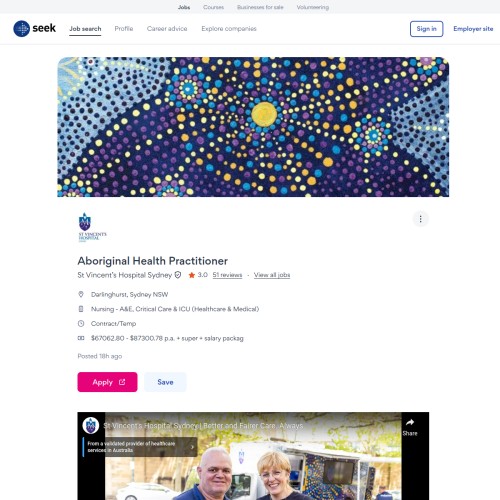
Task: Open the three-dot more options menu
Action: point(420,219)
